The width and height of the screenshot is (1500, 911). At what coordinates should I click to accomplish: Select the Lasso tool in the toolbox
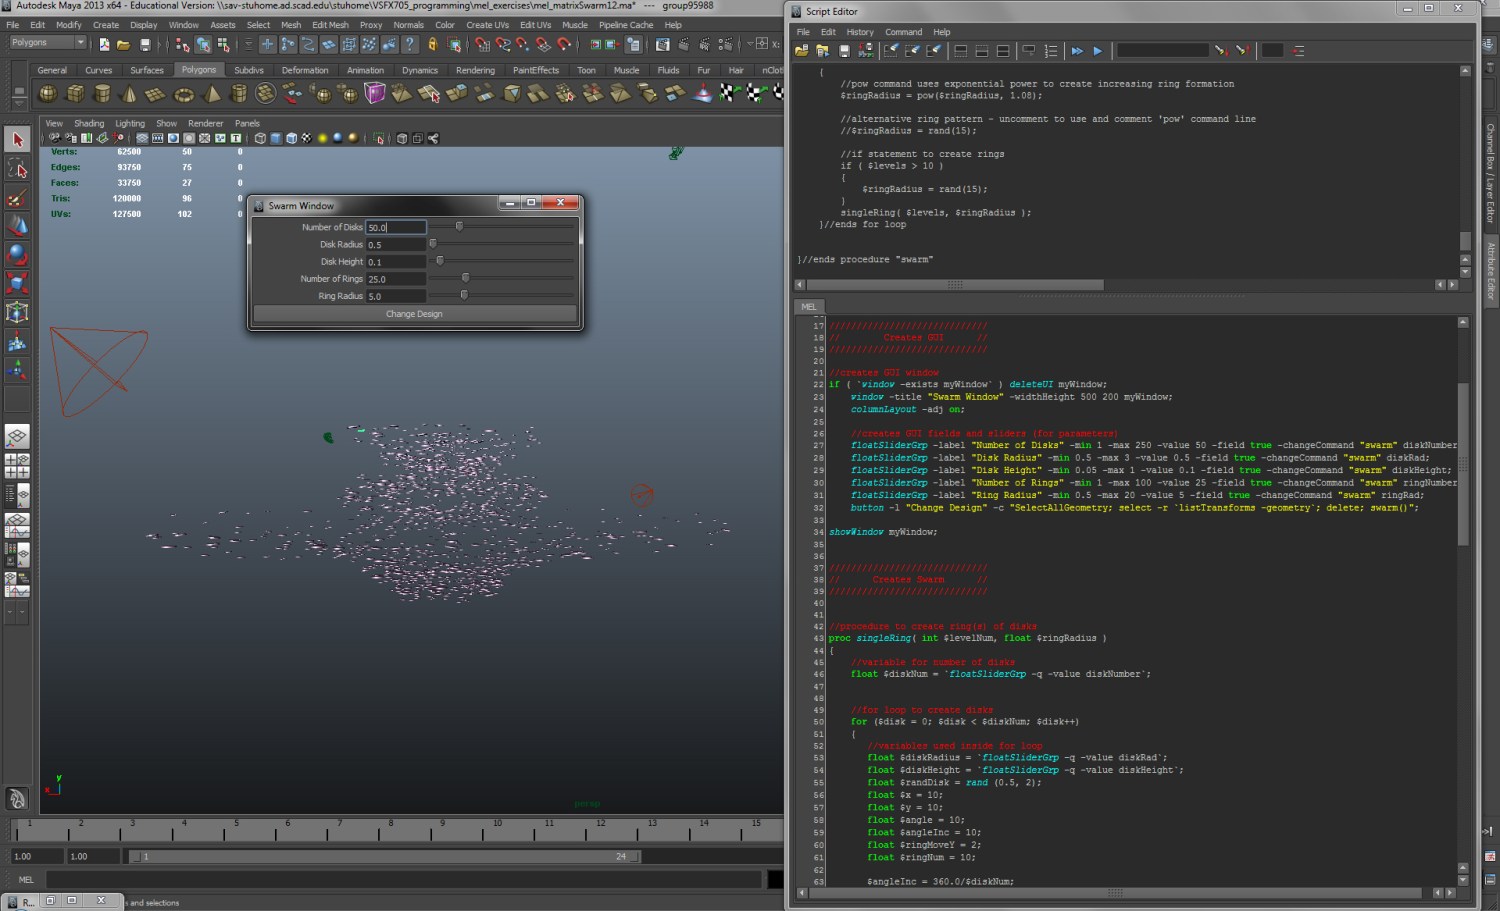[17, 169]
